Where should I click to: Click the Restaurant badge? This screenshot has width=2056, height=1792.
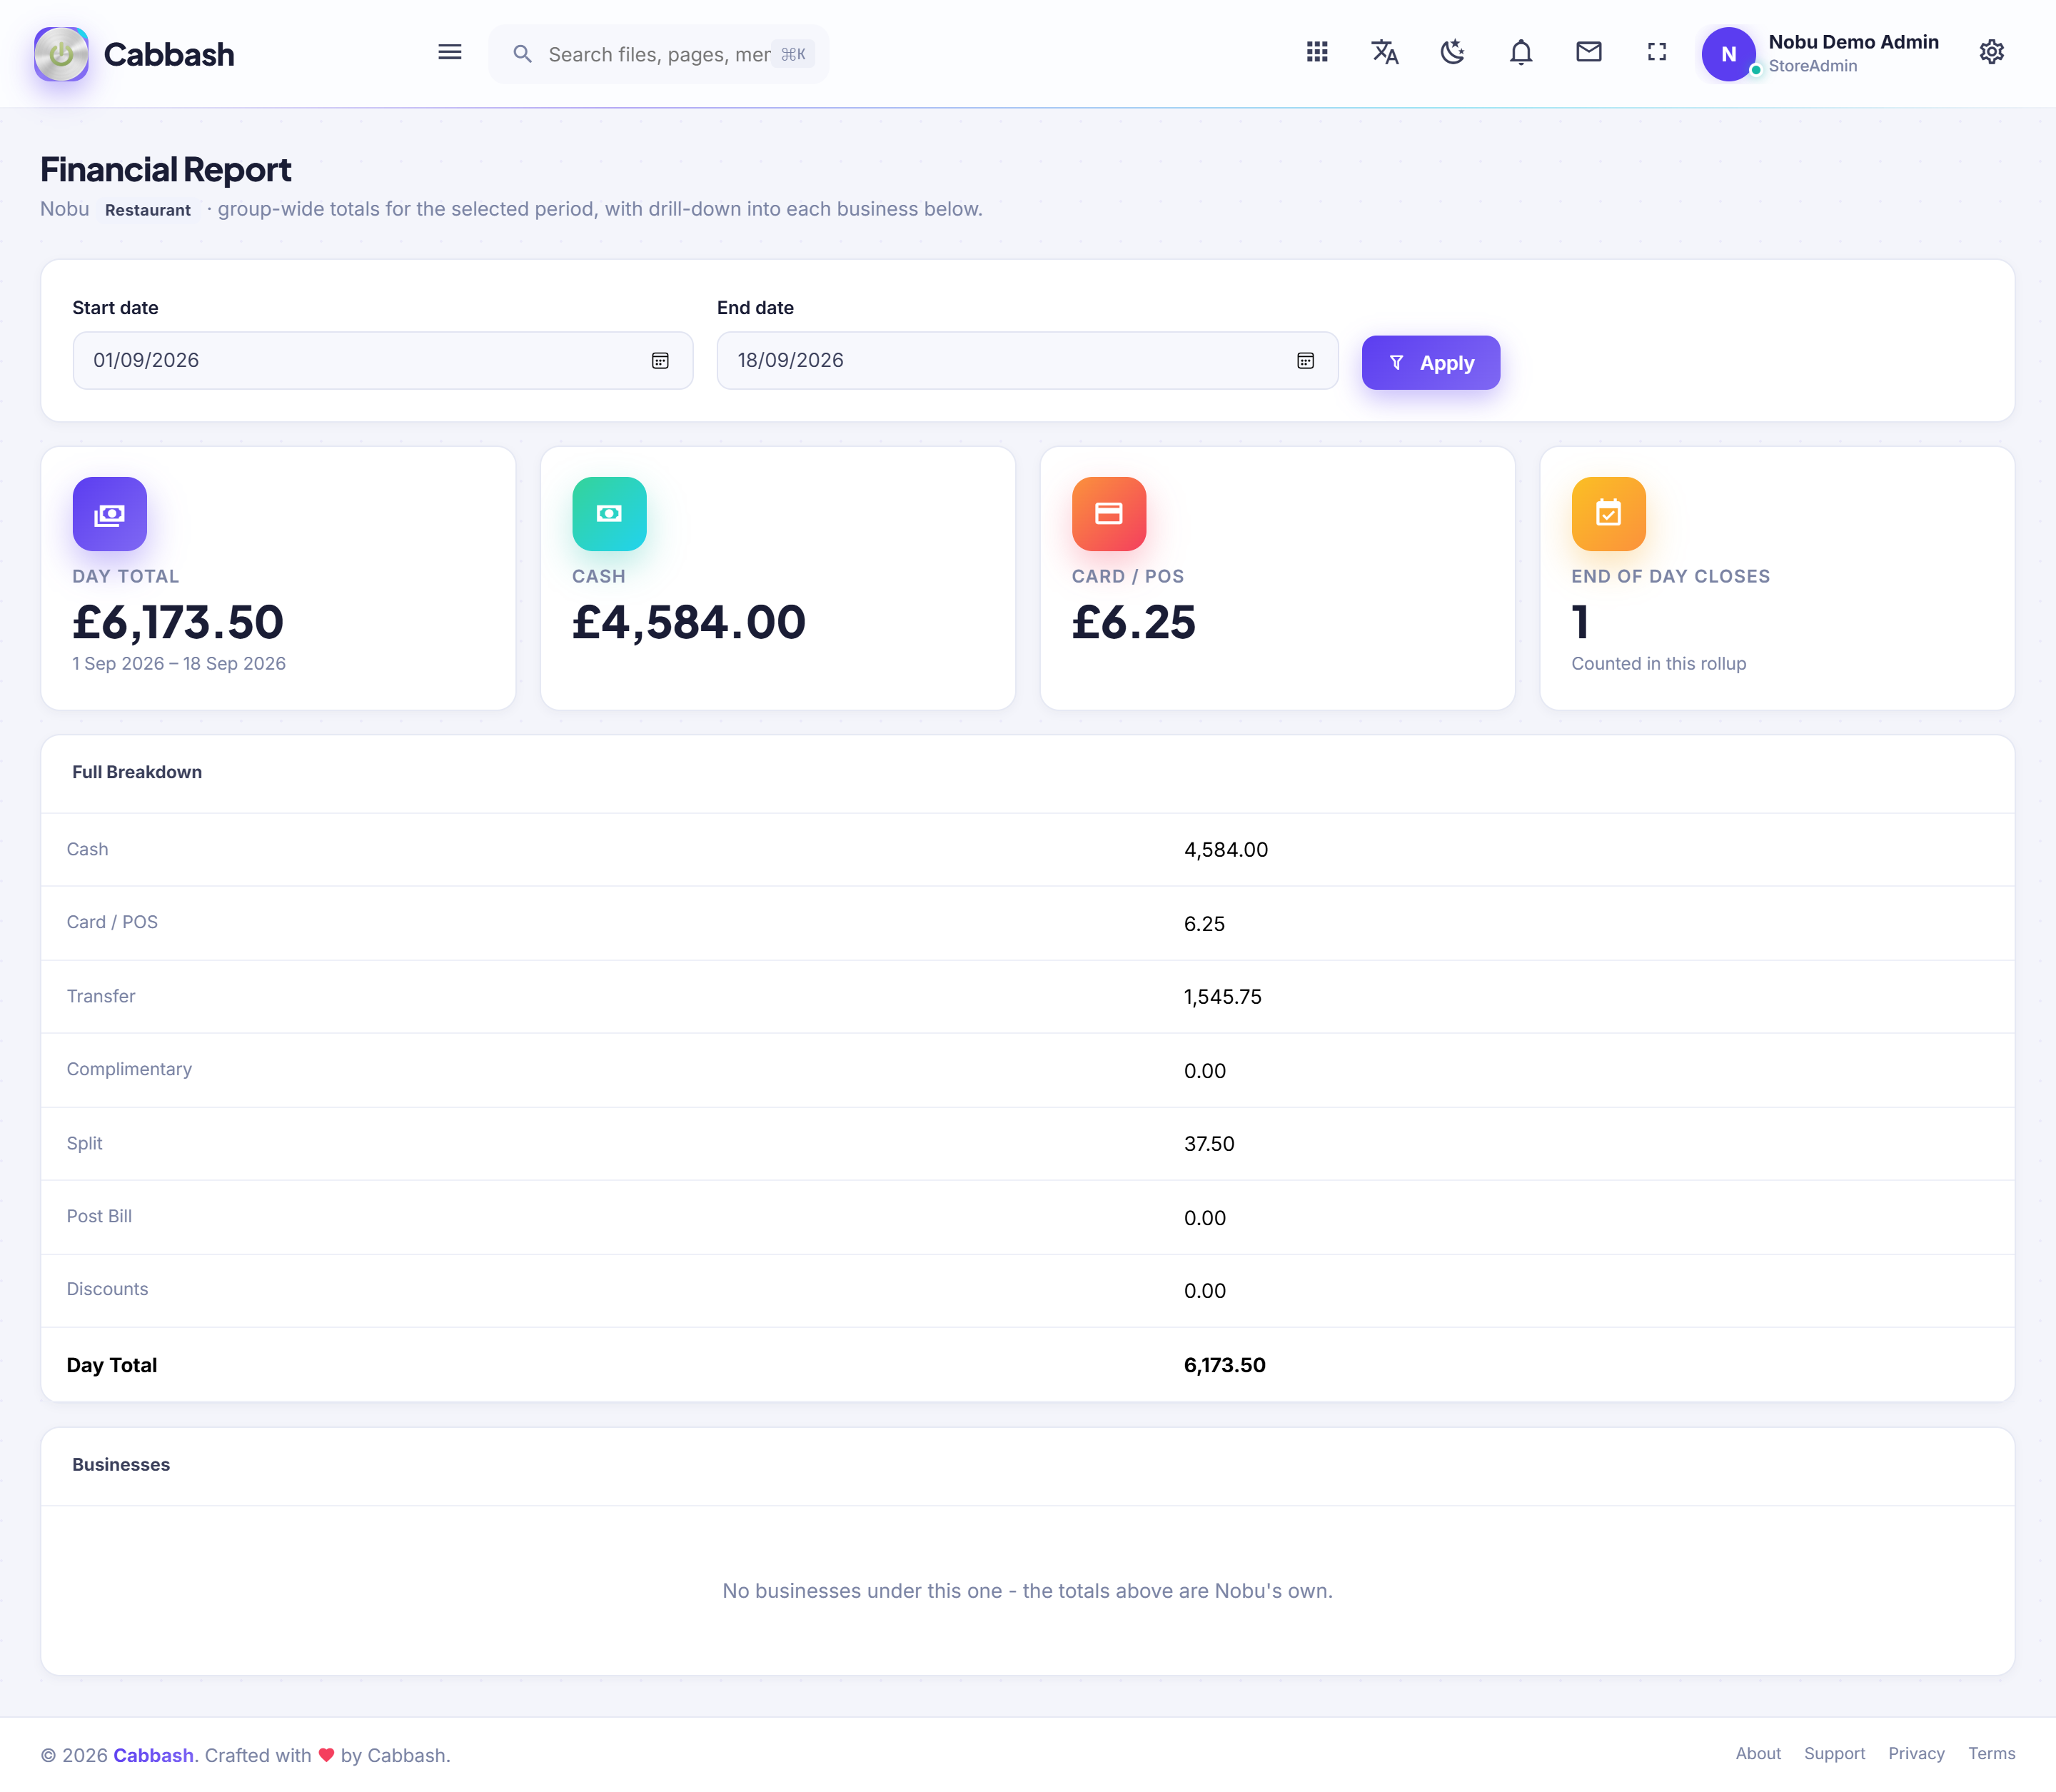[148, 210]
